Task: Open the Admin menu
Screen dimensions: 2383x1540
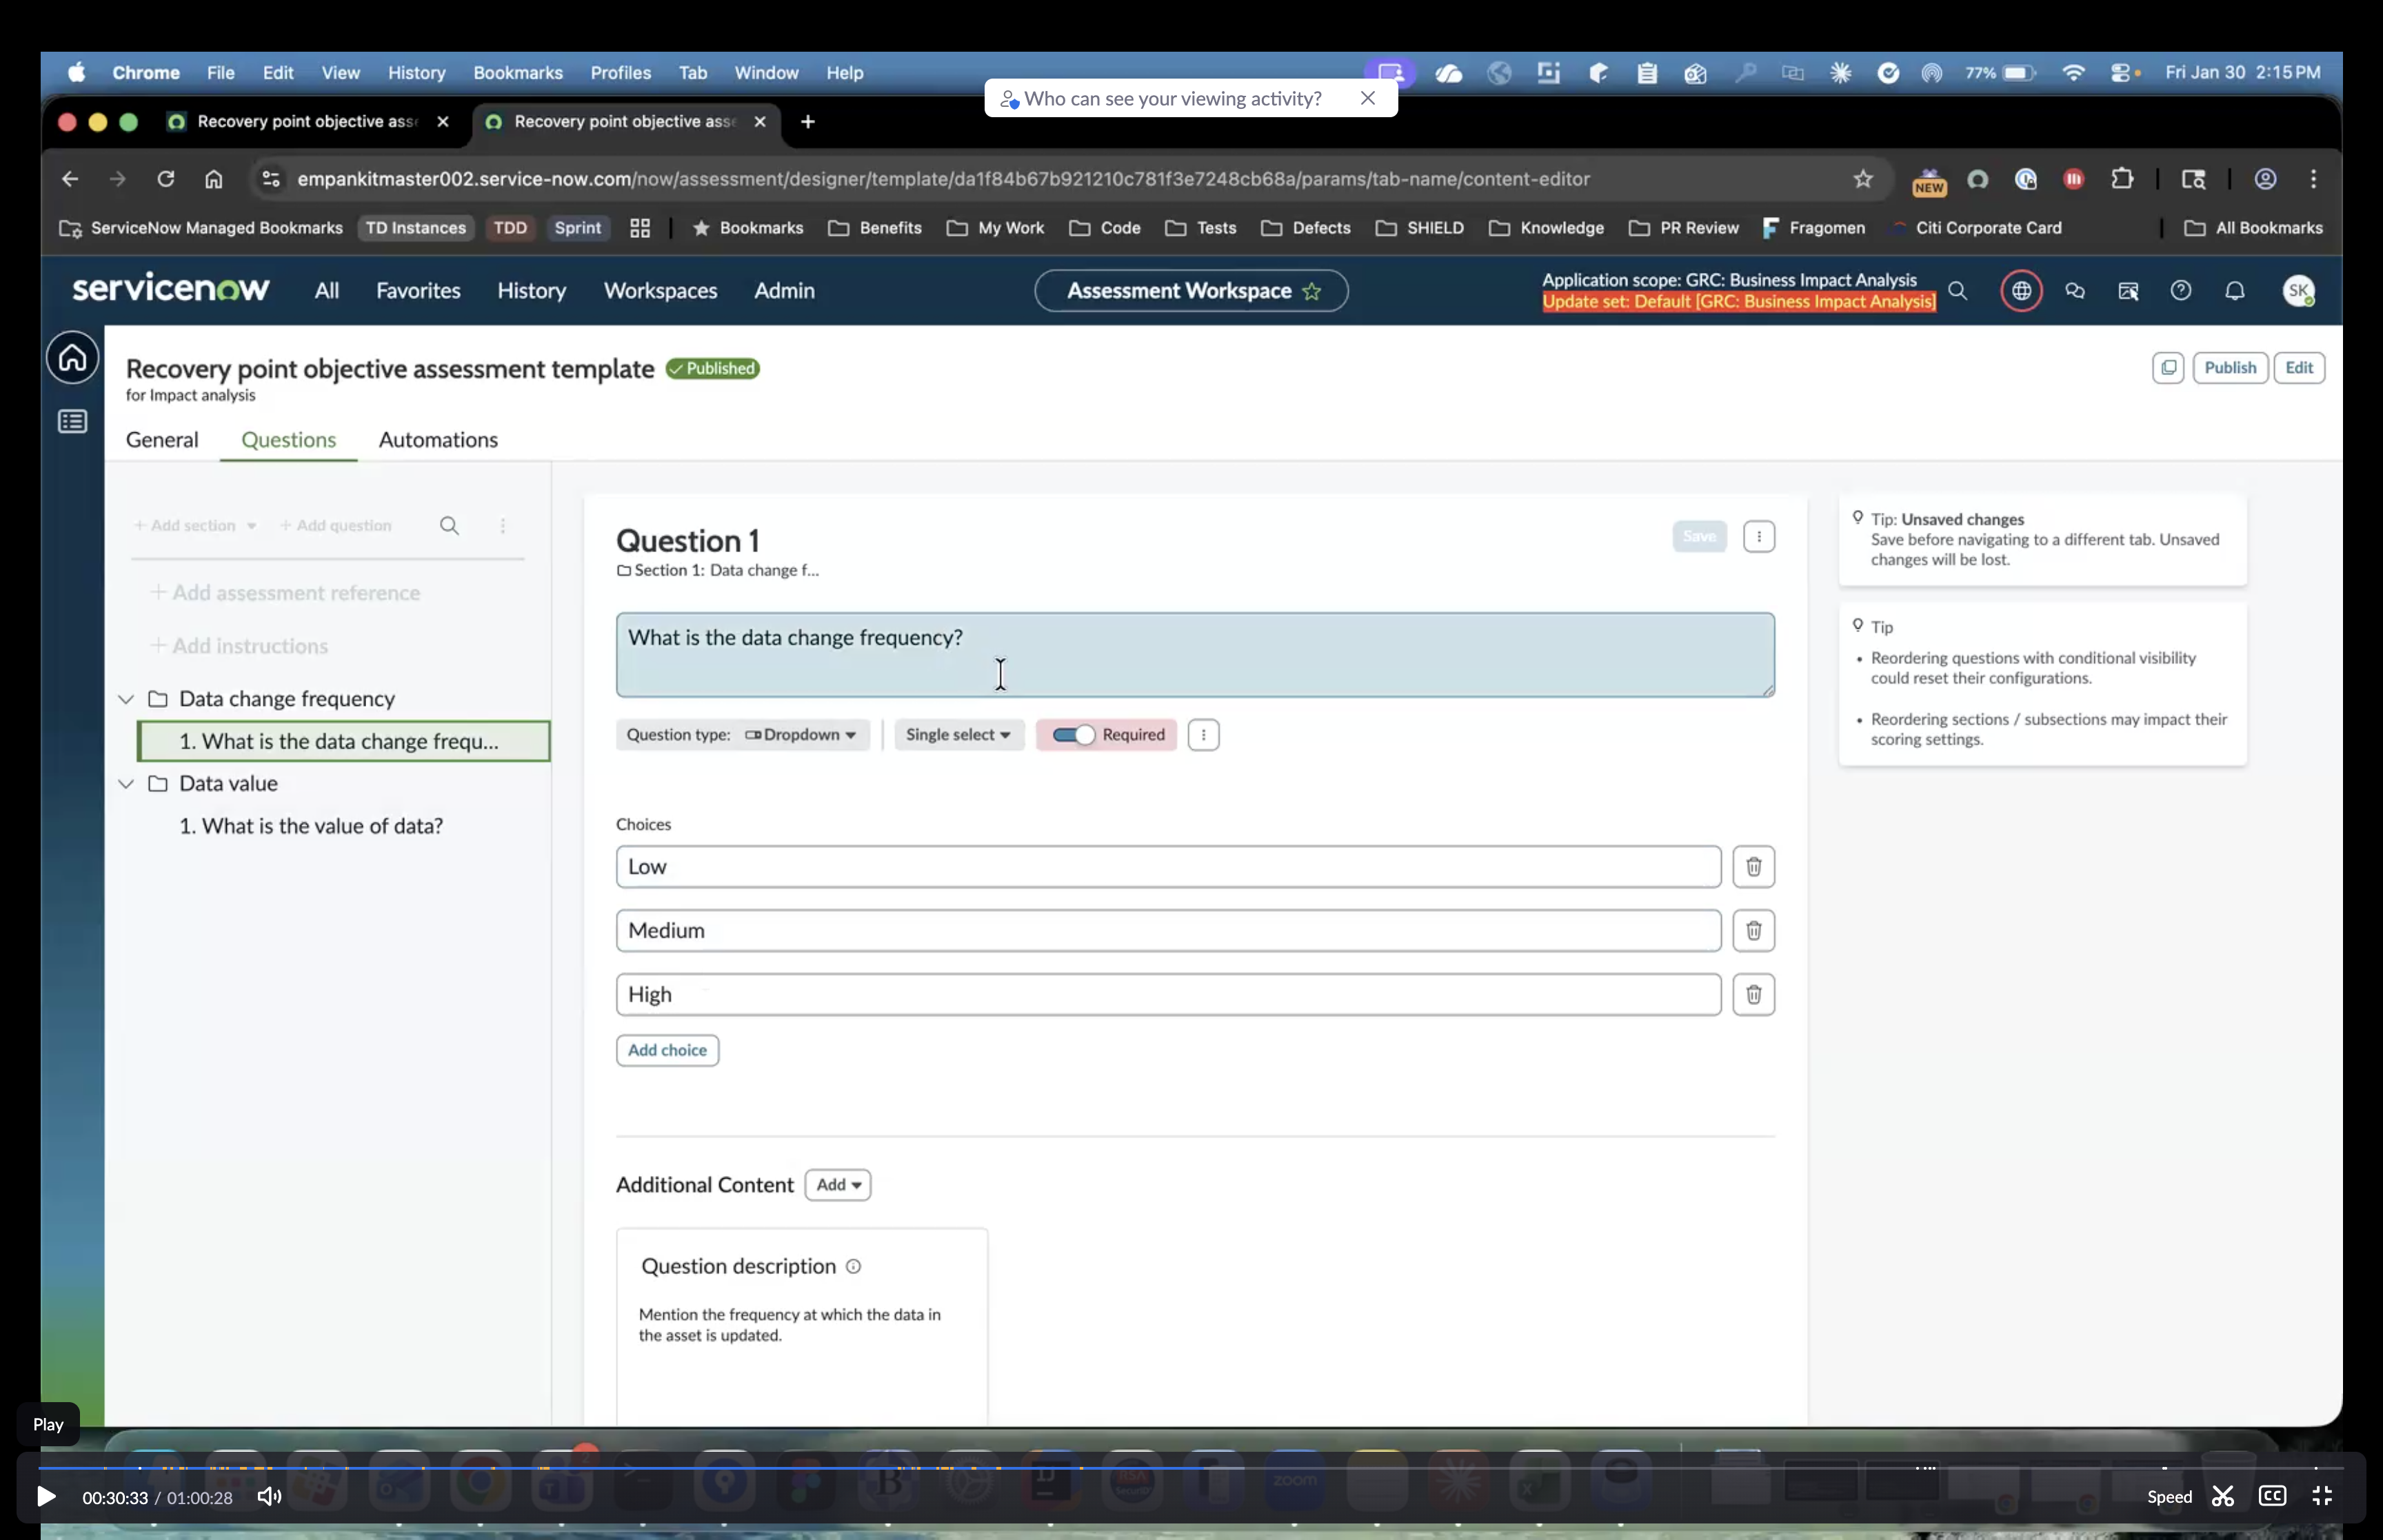Action: 784,291
